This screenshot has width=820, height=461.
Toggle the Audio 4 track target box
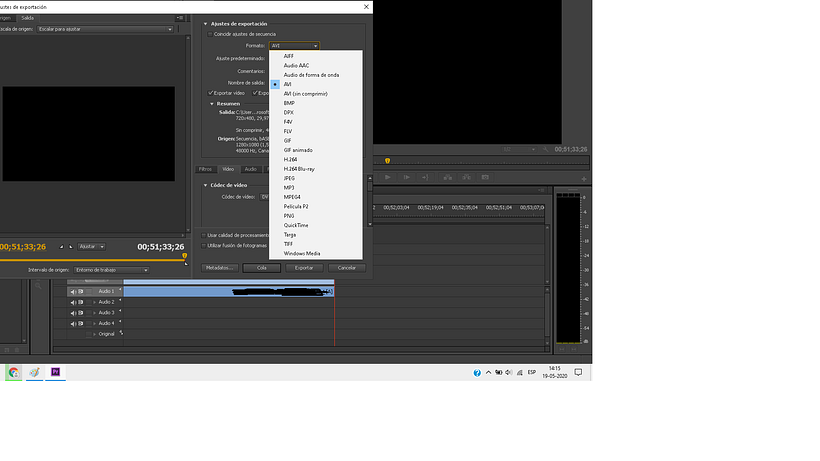(88, 324)
